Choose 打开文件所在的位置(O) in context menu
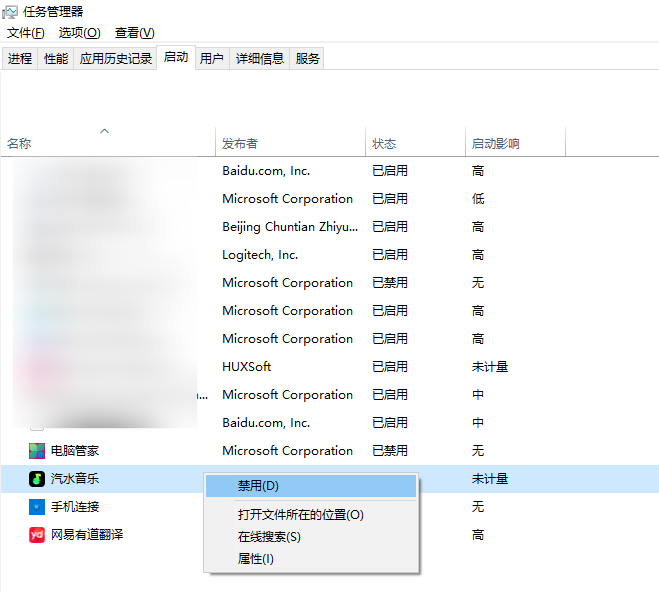The height and width of the screenshot is (592, 659). pos(311,515)
